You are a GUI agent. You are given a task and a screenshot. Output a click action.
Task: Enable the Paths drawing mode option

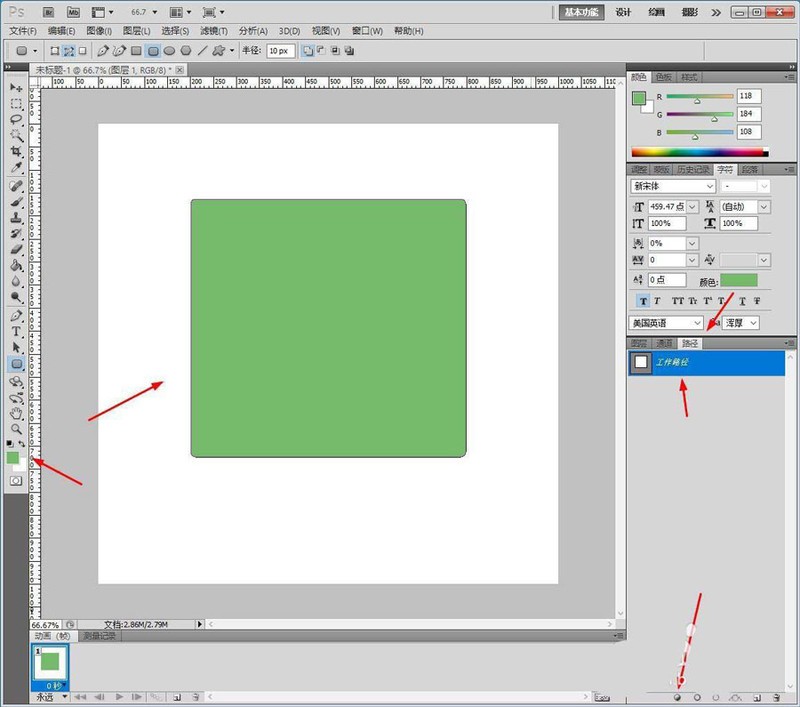pos(68,50)
